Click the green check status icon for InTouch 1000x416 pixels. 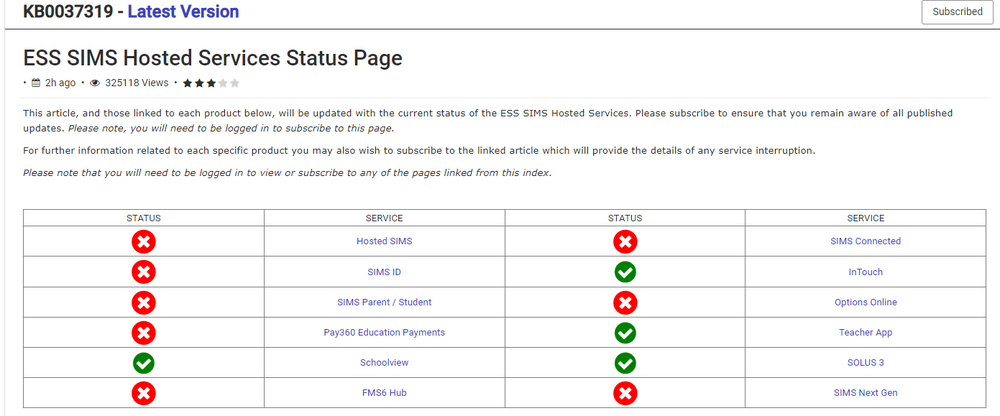click(625, 272)
